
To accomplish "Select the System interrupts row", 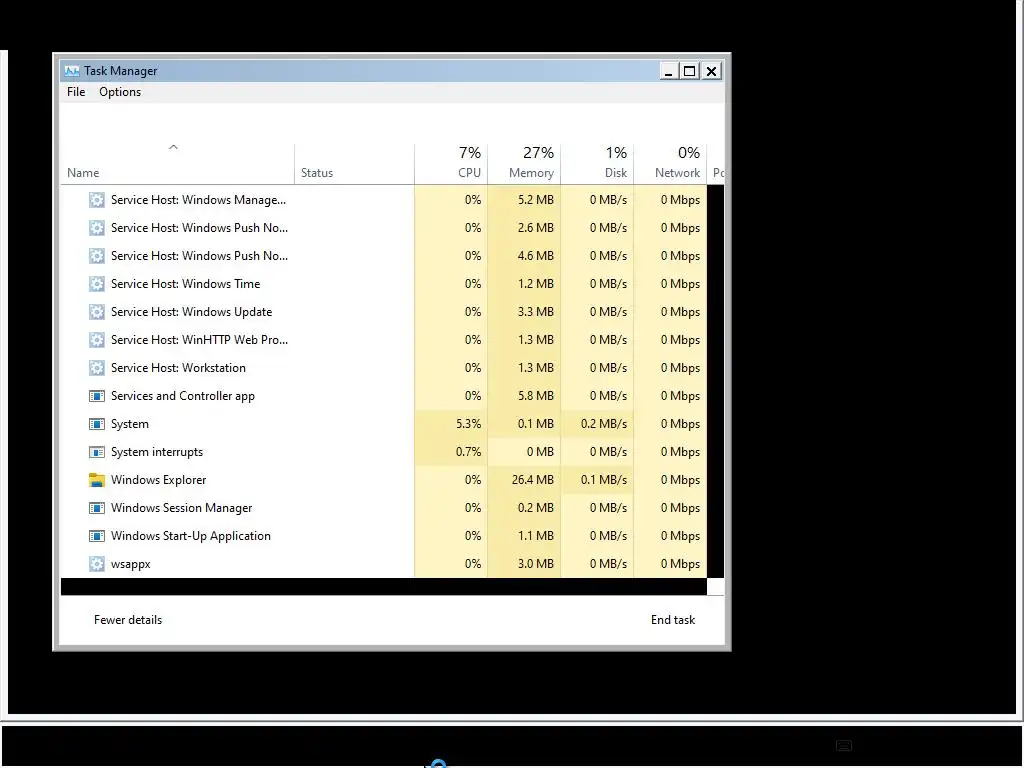I will [x=384, y=452].
